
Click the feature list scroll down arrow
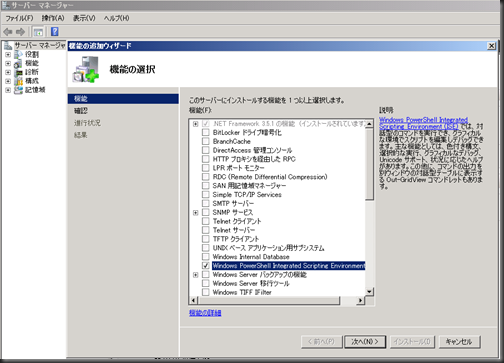pyautogui.click(x=369, y=292)
